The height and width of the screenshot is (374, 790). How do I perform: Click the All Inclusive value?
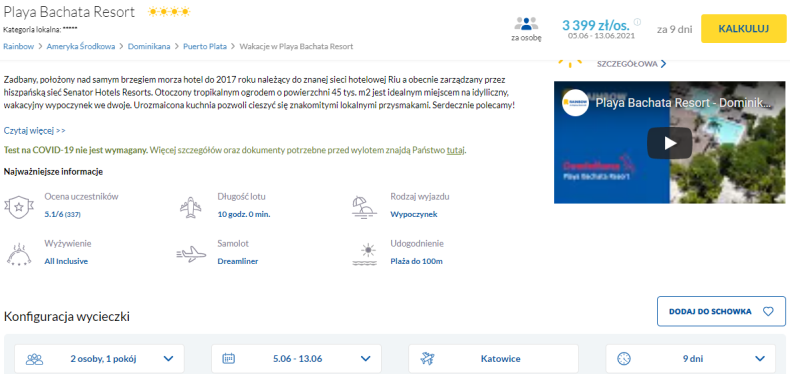[x=67, y=261]
